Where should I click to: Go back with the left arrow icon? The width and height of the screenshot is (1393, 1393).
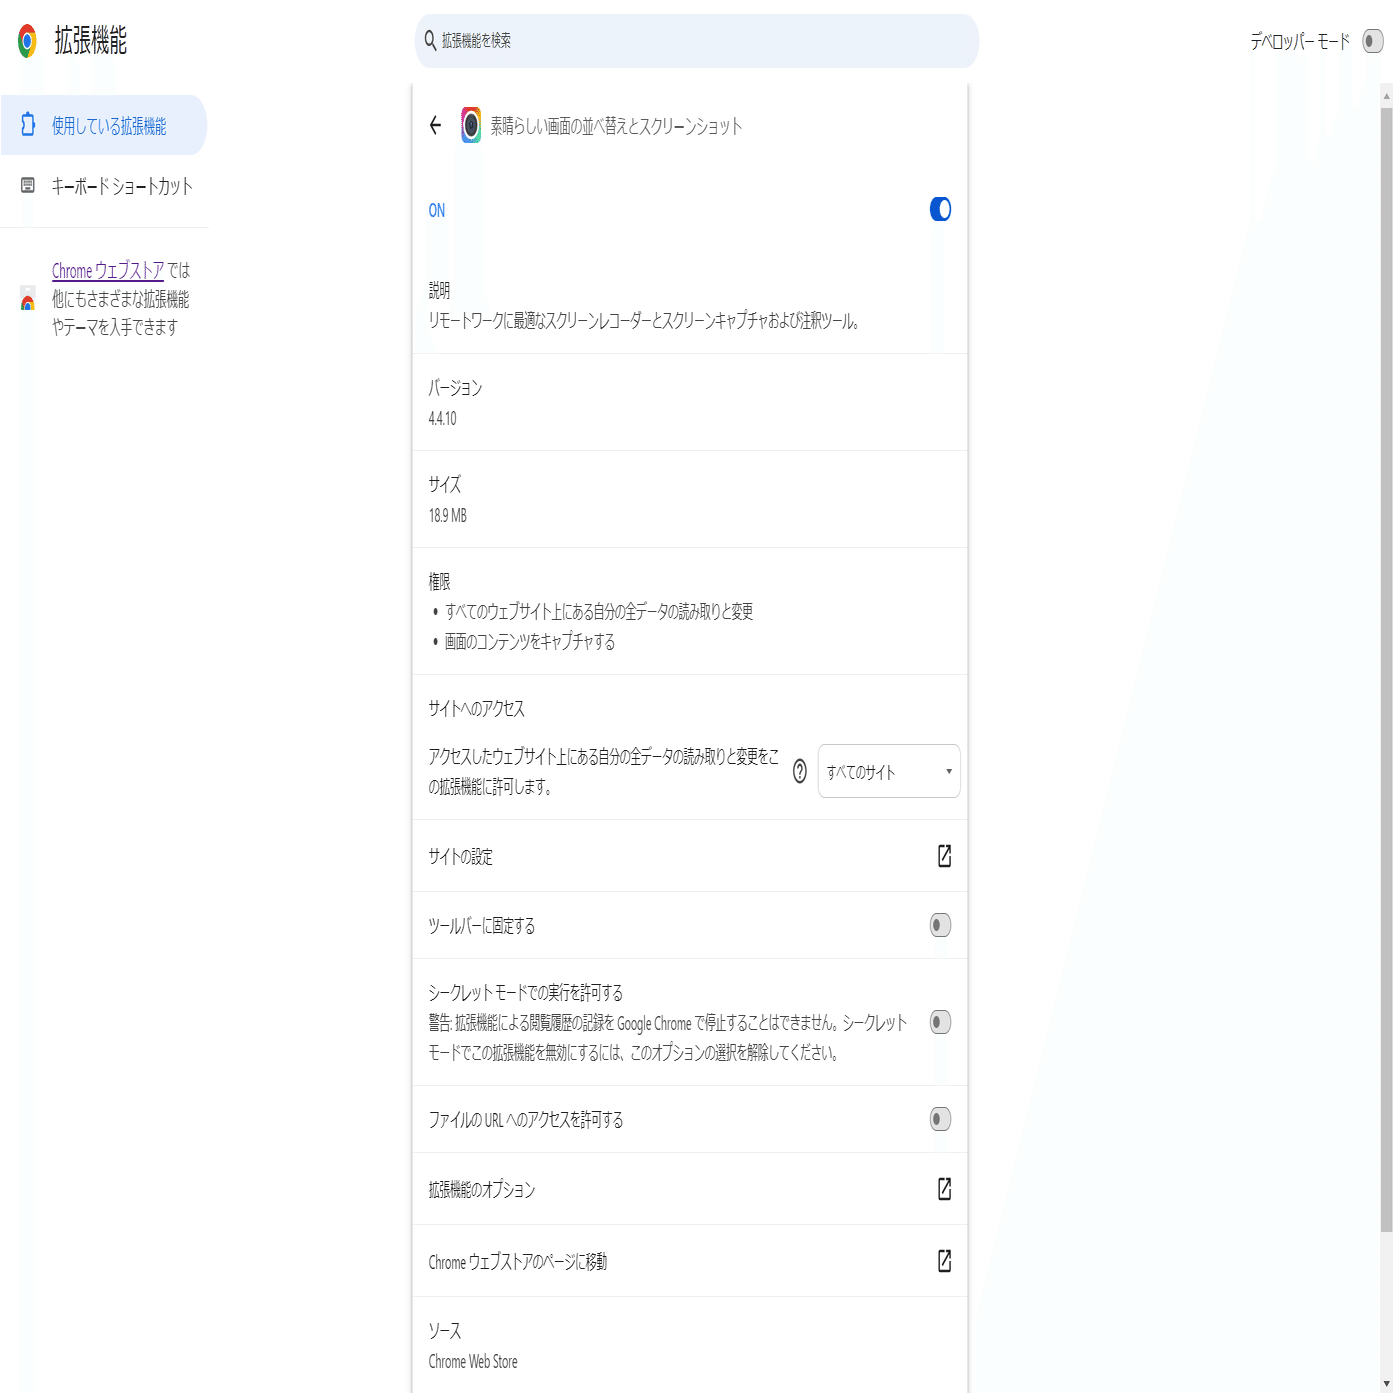(x=435, y=125)
